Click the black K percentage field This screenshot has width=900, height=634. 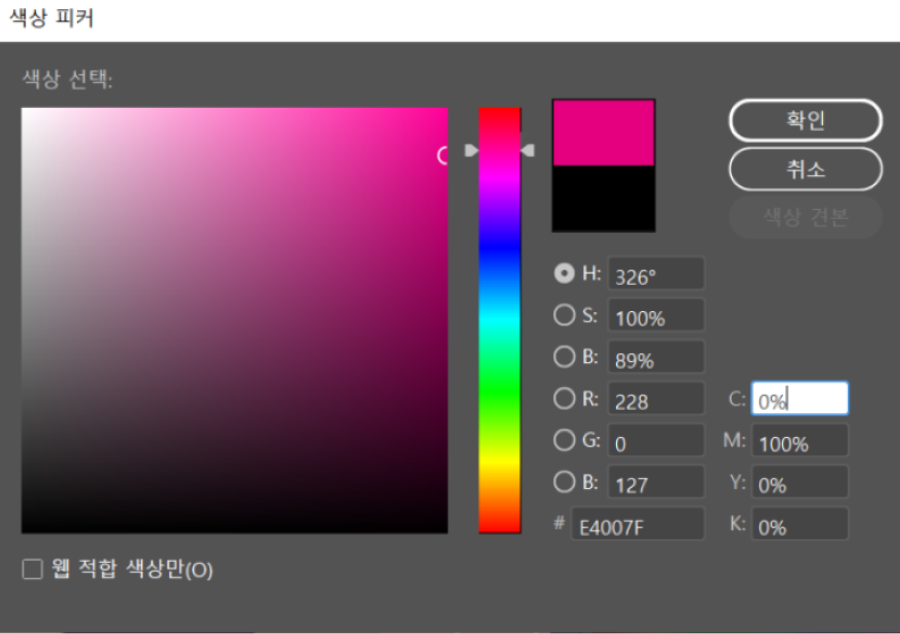click(799, 525)
